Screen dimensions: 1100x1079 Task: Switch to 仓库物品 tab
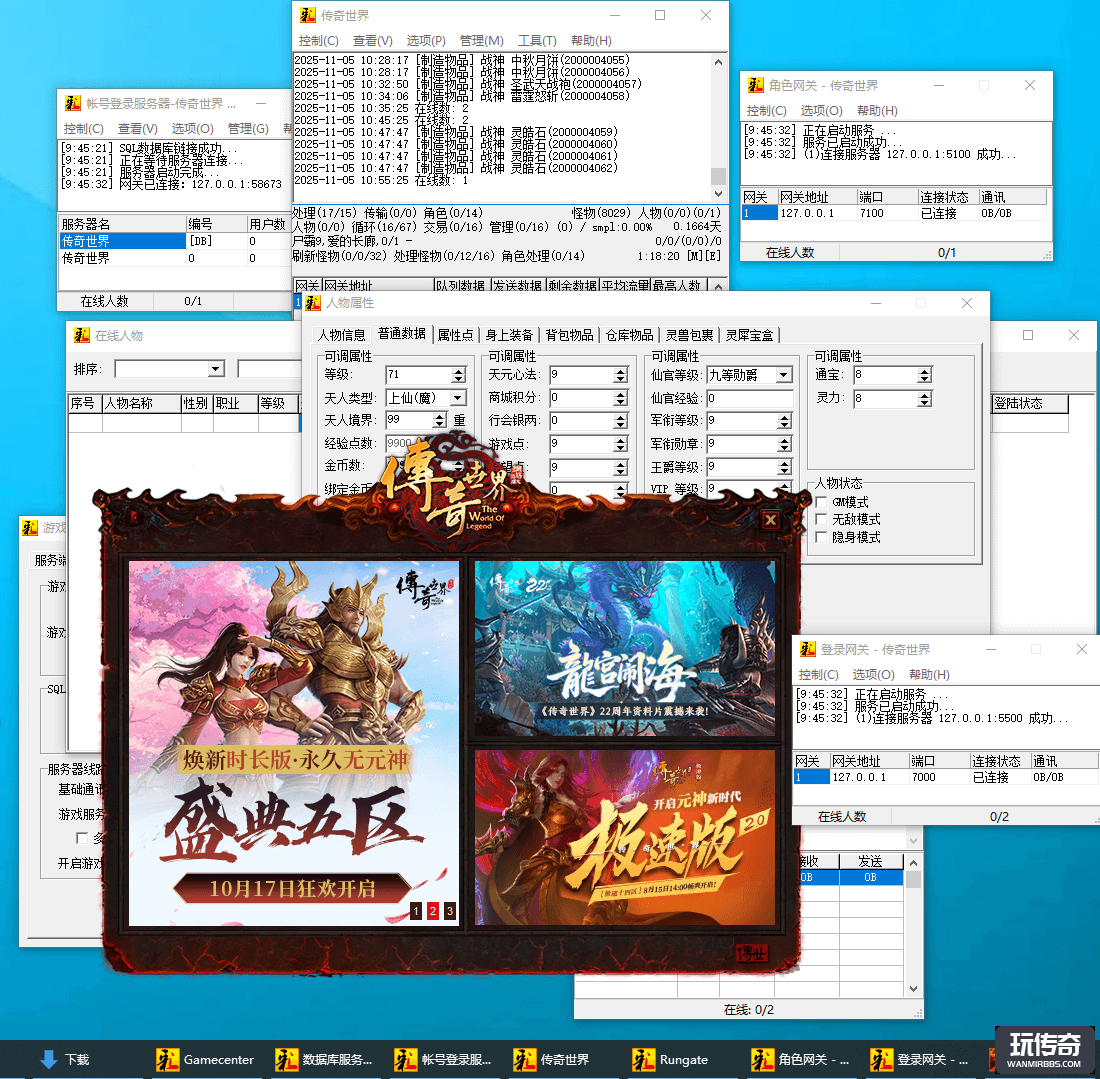(x=629, y=335)
